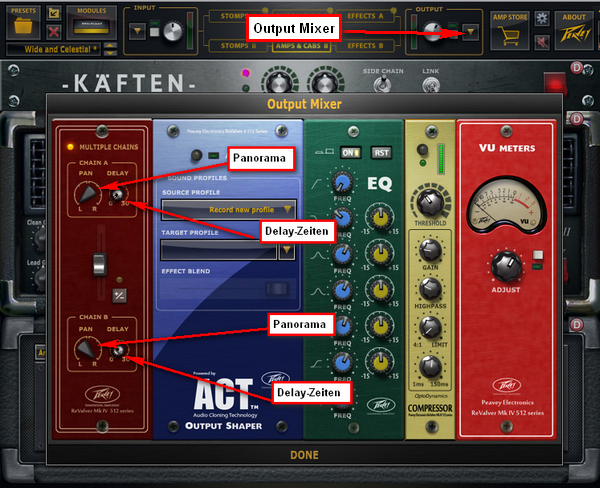The image size is (600, 488).
Task: Click the compressor 4:1 Limit ratio knob
Action: point(430,327)
